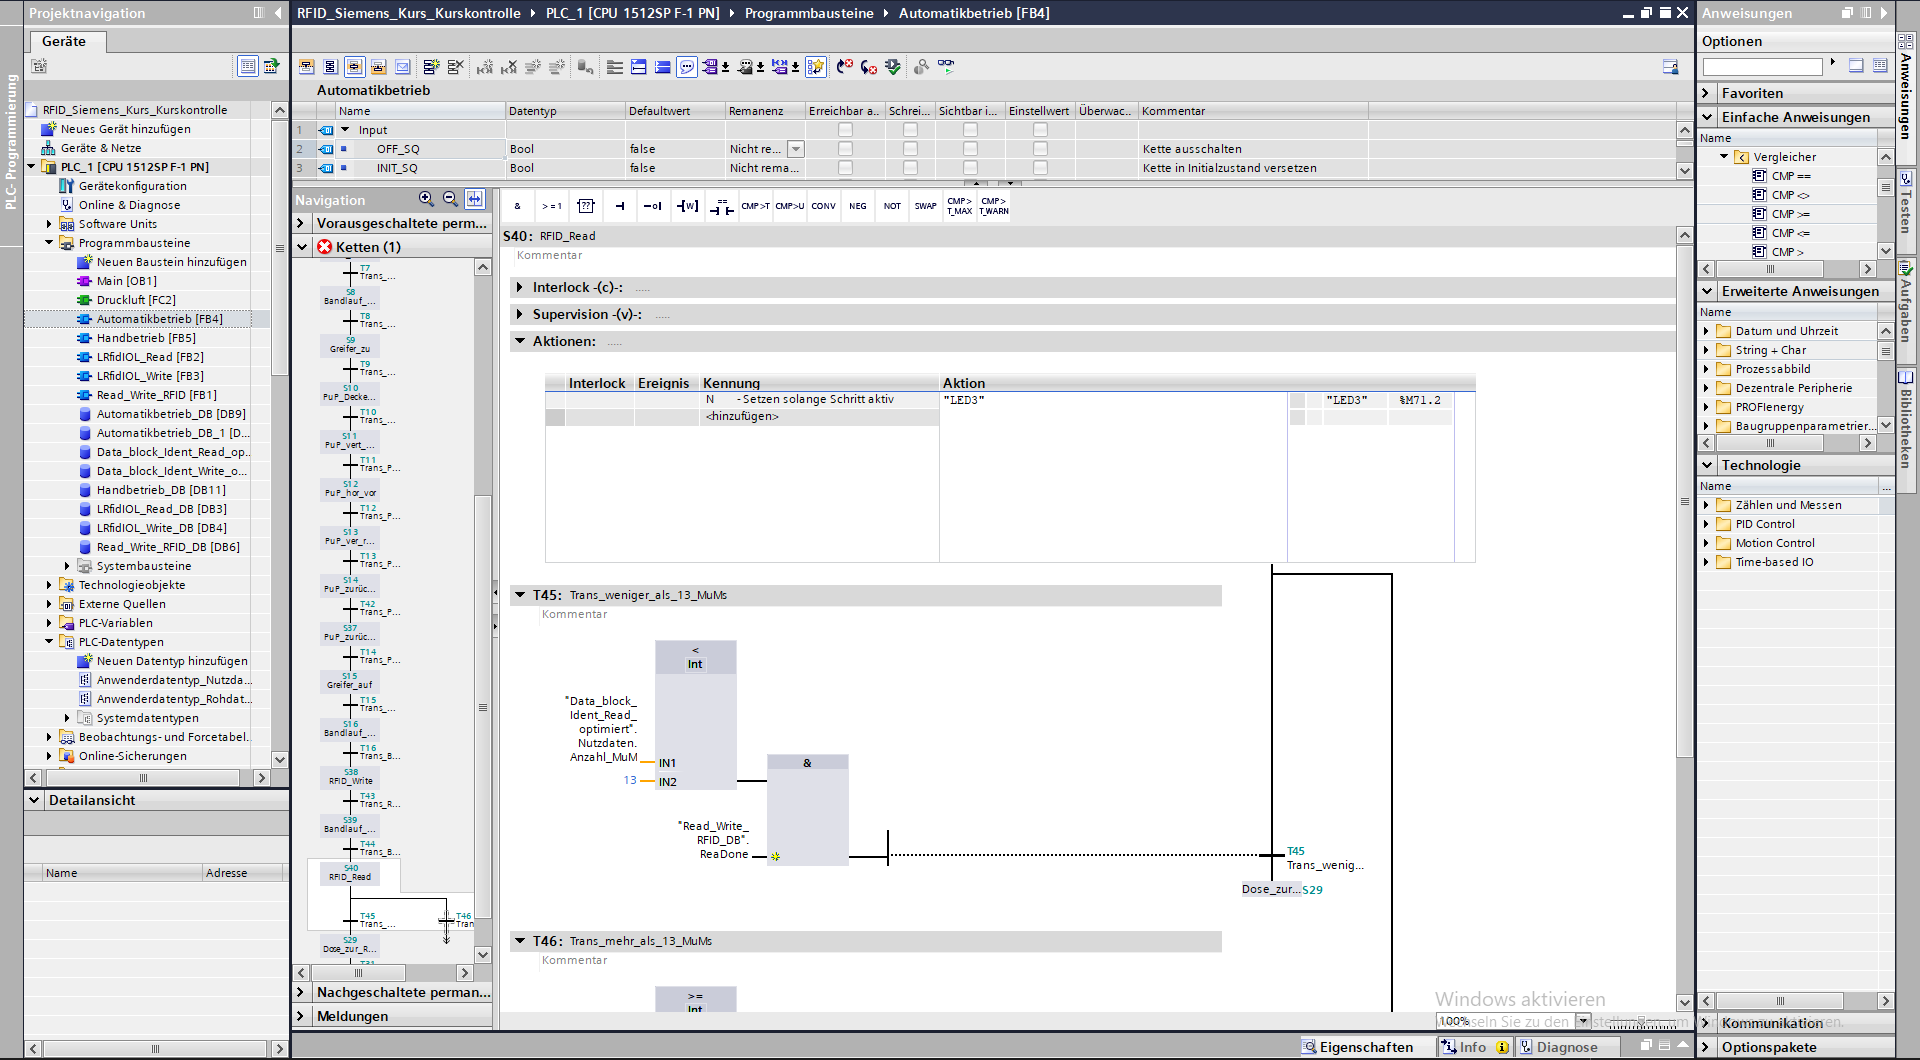This screenshot has width=1920, height=1060.
Task: Collapse the Aktionen section
Action: 520,341
